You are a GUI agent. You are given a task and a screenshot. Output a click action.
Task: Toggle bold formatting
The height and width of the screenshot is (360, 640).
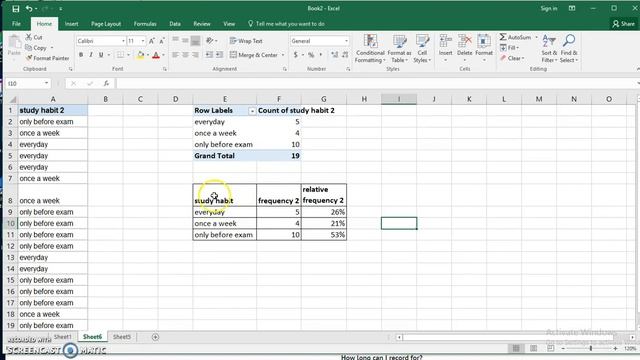tap(81, 55)
